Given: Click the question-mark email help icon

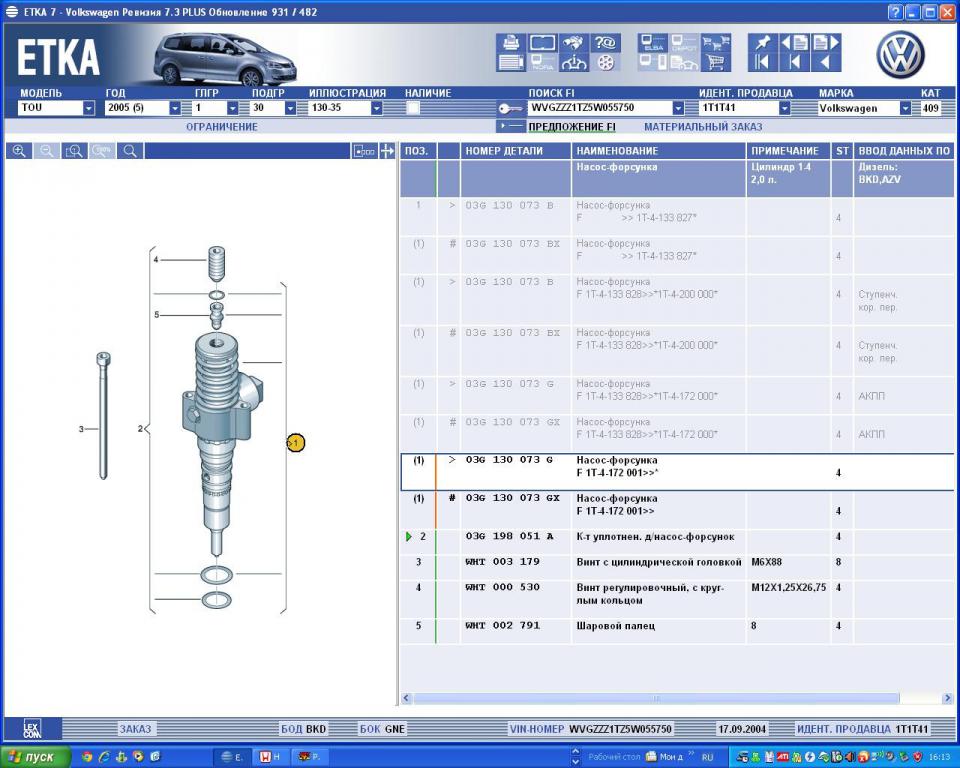Looking at the screenshot, I should point(605,42).
